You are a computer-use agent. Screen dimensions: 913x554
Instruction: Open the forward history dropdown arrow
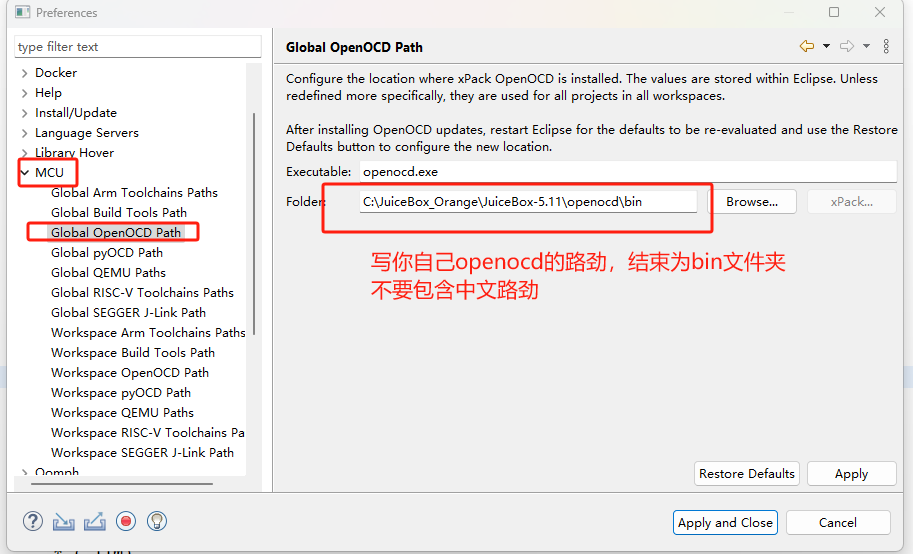pos(866,46)
